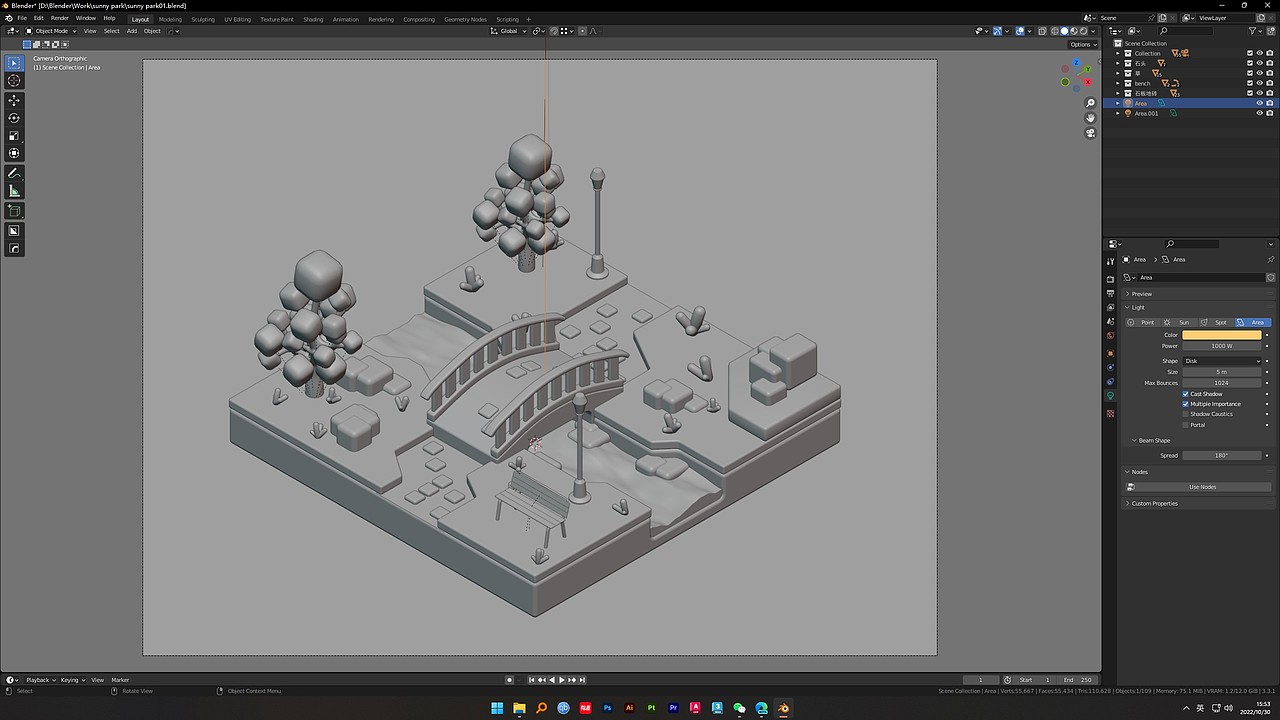
Task: Switch to the Geometry Nodes workspace tab
Action: coord(465,19)
